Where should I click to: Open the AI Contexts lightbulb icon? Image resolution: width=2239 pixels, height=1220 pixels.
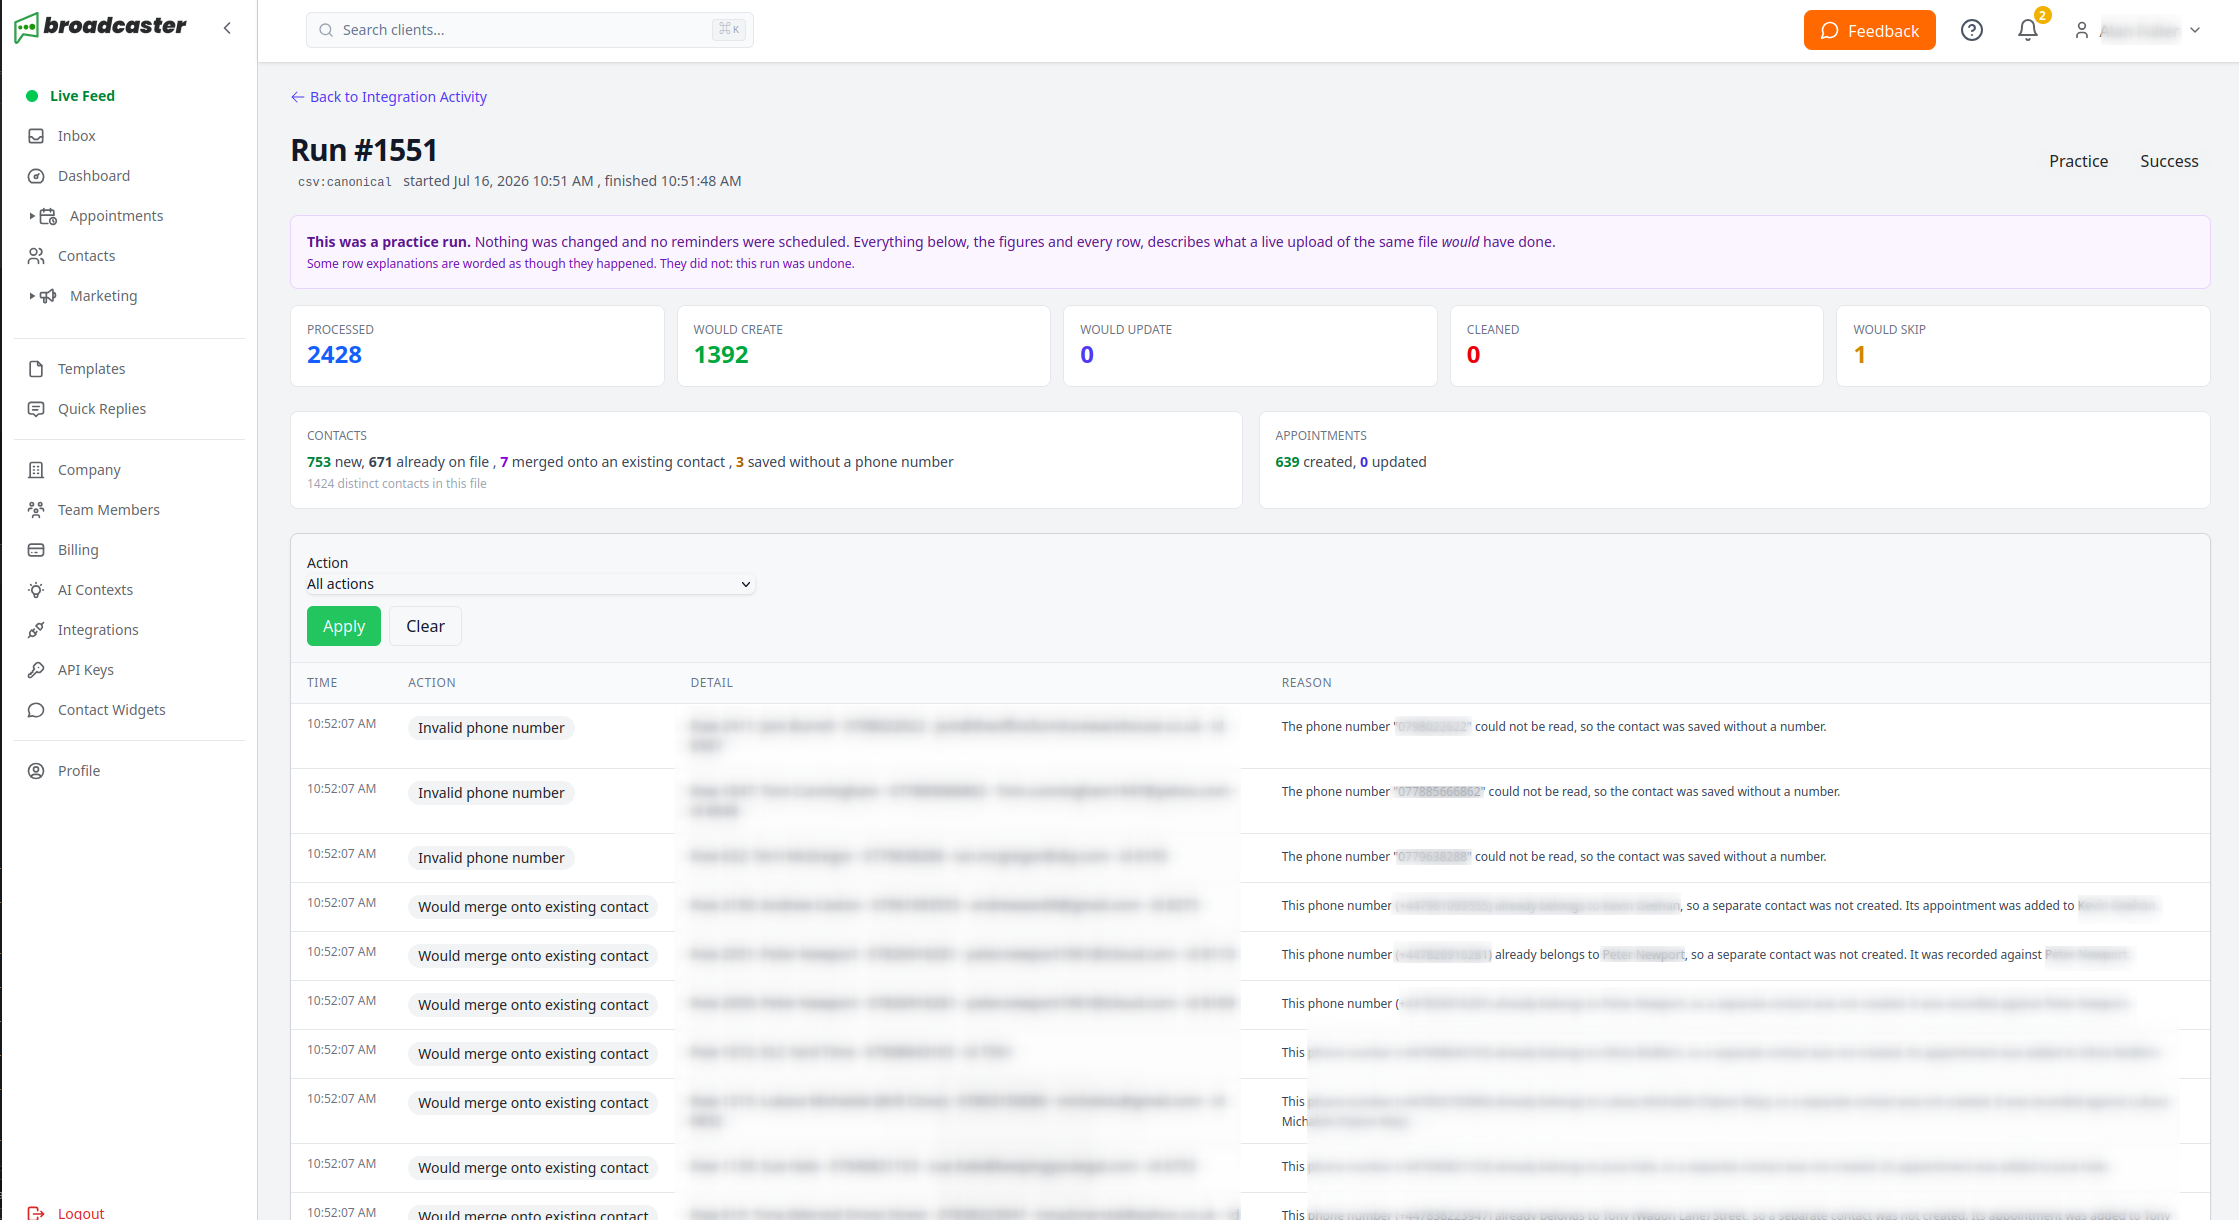click(x=36, y=590)
